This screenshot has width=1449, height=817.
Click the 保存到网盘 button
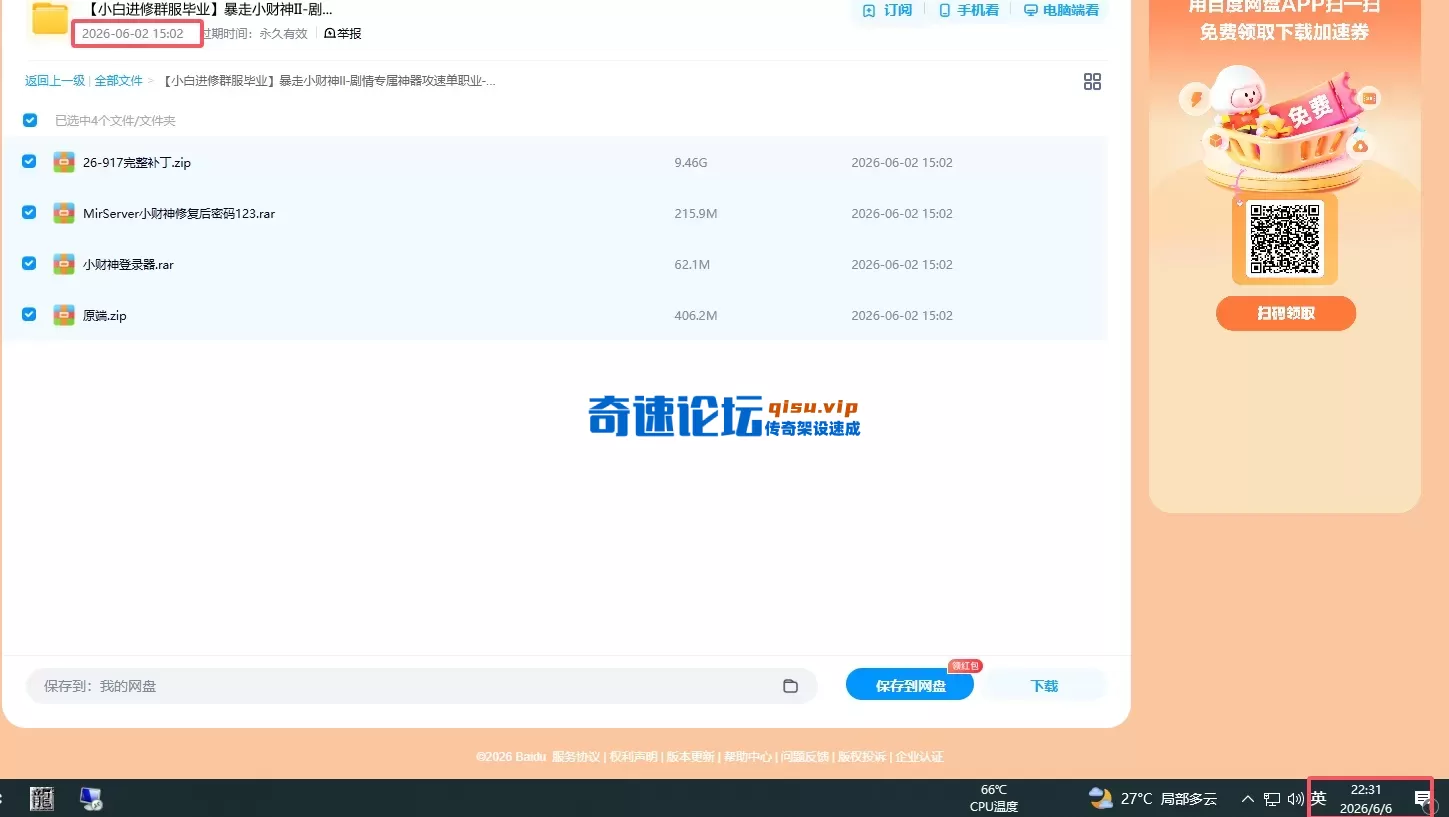[910, 685]
